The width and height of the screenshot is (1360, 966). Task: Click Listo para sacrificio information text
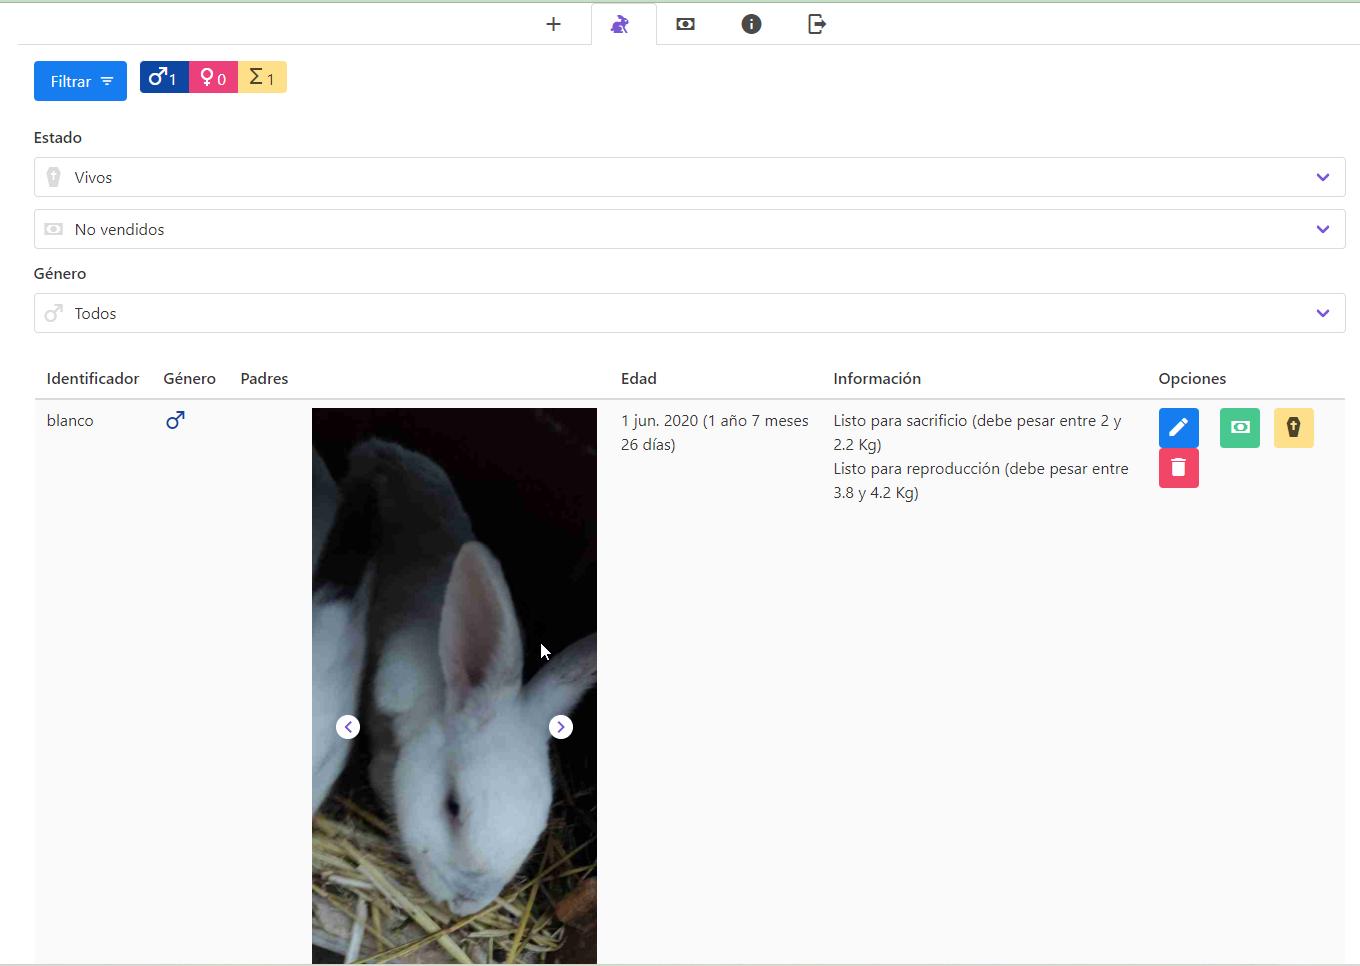(977, 432)
